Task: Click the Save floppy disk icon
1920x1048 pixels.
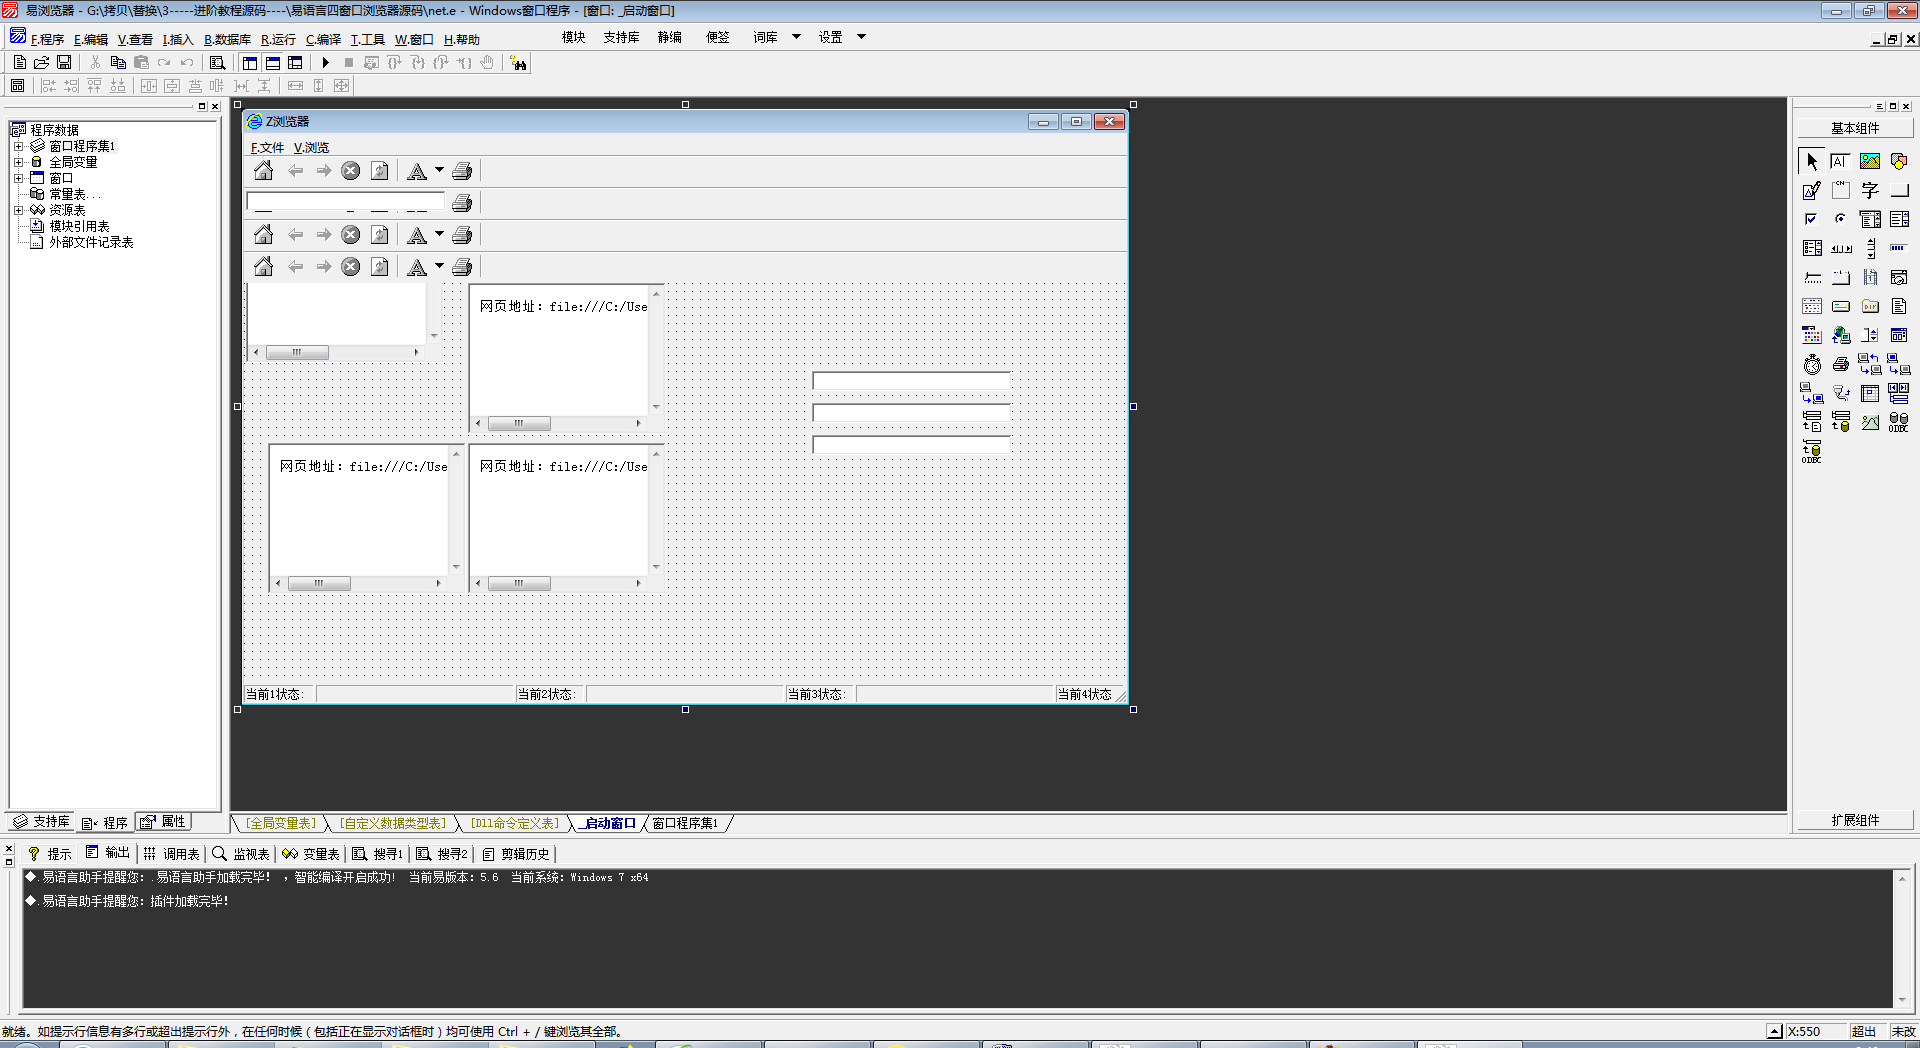Action: [64, 62]
